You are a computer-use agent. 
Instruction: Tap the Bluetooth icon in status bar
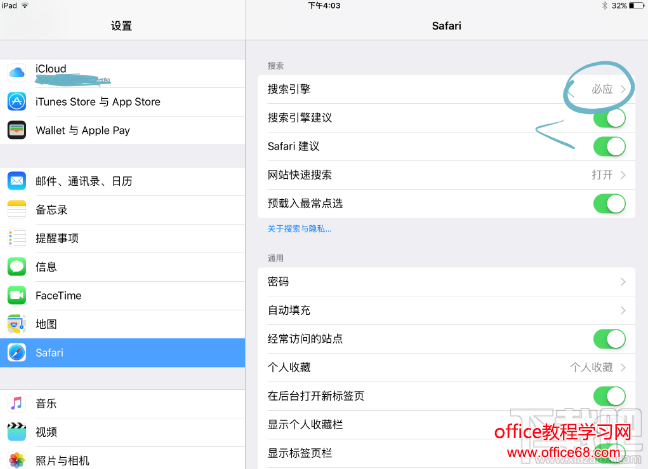605,6
